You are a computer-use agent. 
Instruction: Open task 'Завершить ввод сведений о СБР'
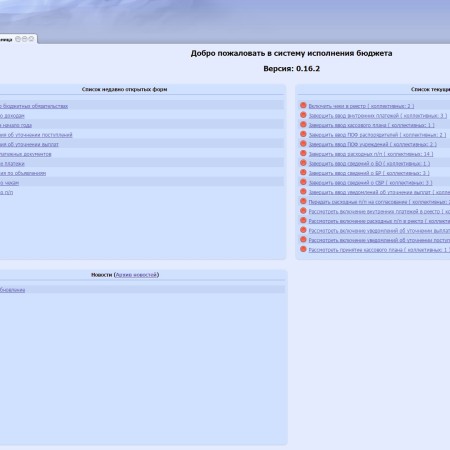(370, 183)
